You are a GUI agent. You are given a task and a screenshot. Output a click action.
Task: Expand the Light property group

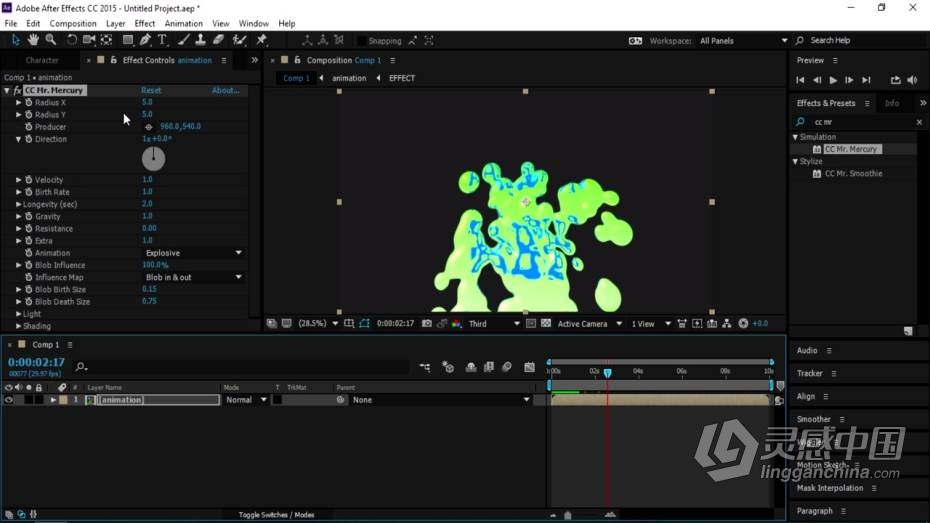18,314
